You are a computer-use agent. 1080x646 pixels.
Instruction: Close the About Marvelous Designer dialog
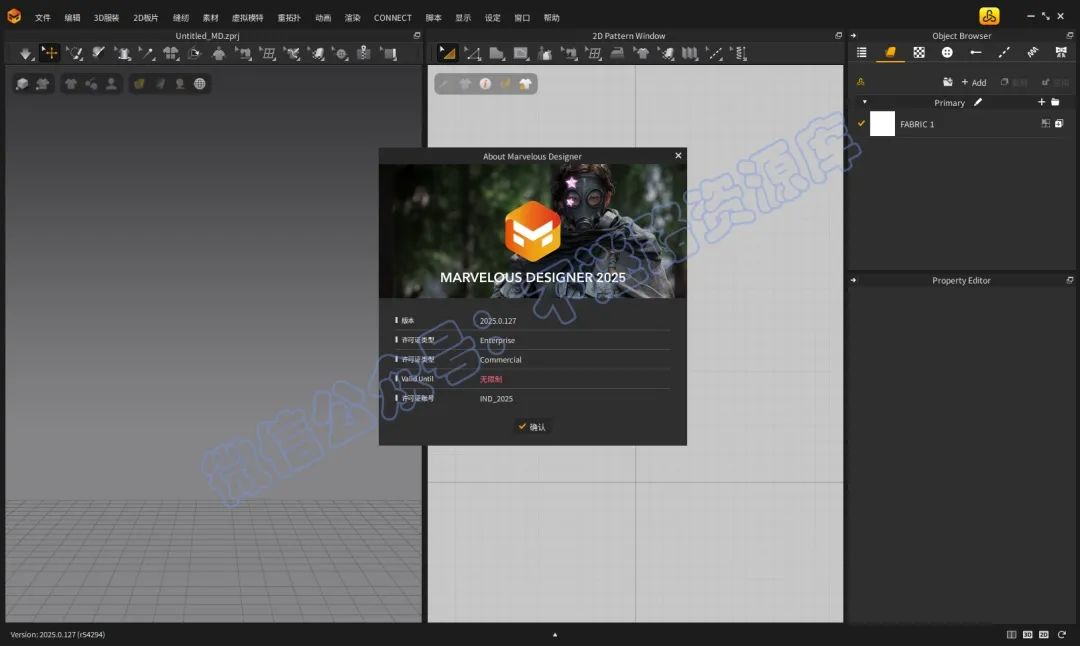click(678, 156)
